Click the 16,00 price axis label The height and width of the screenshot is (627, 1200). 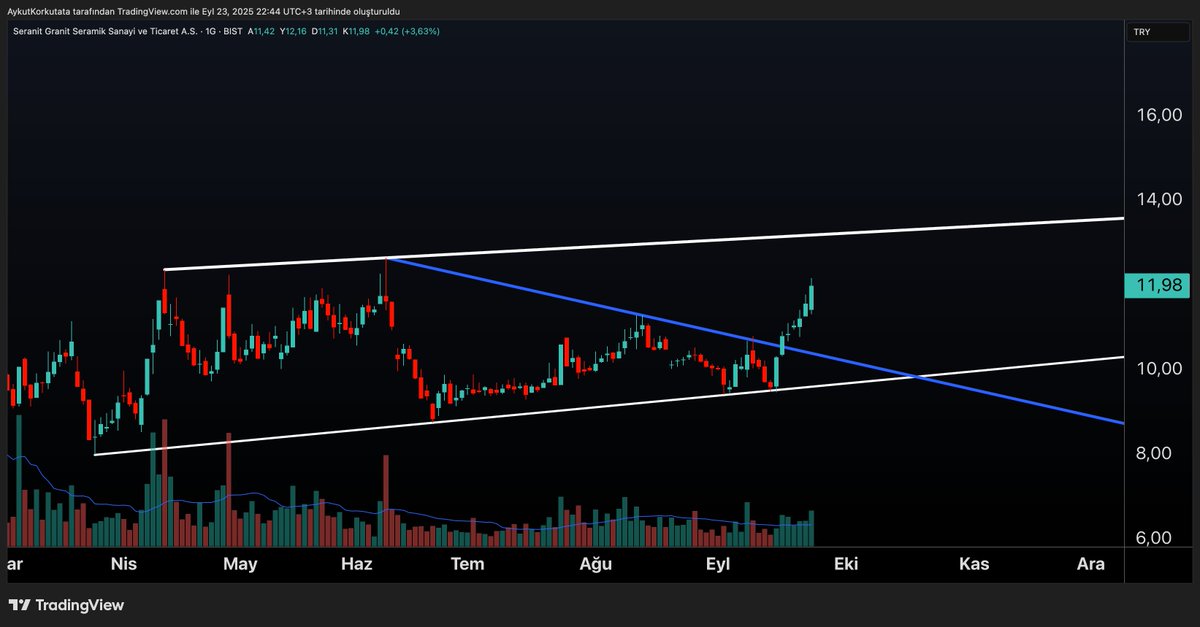point(1158,115)
